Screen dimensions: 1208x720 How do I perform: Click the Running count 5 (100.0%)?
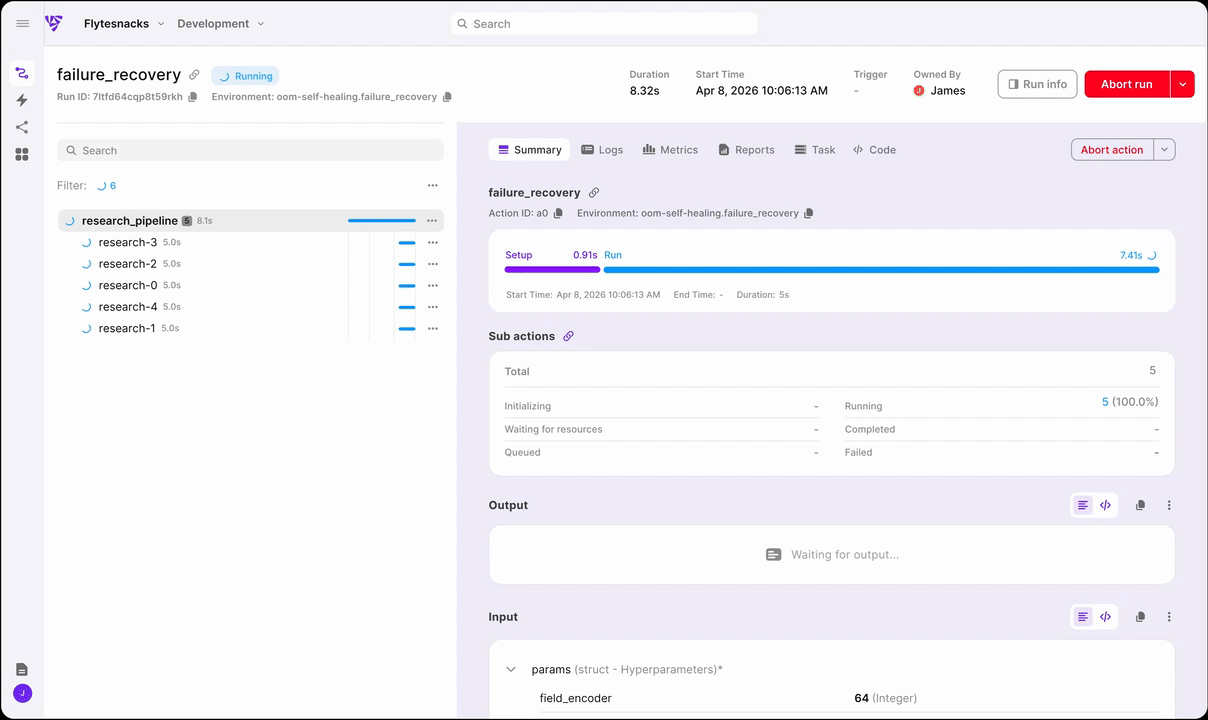pyautogui.click(x=1130, y=402)
